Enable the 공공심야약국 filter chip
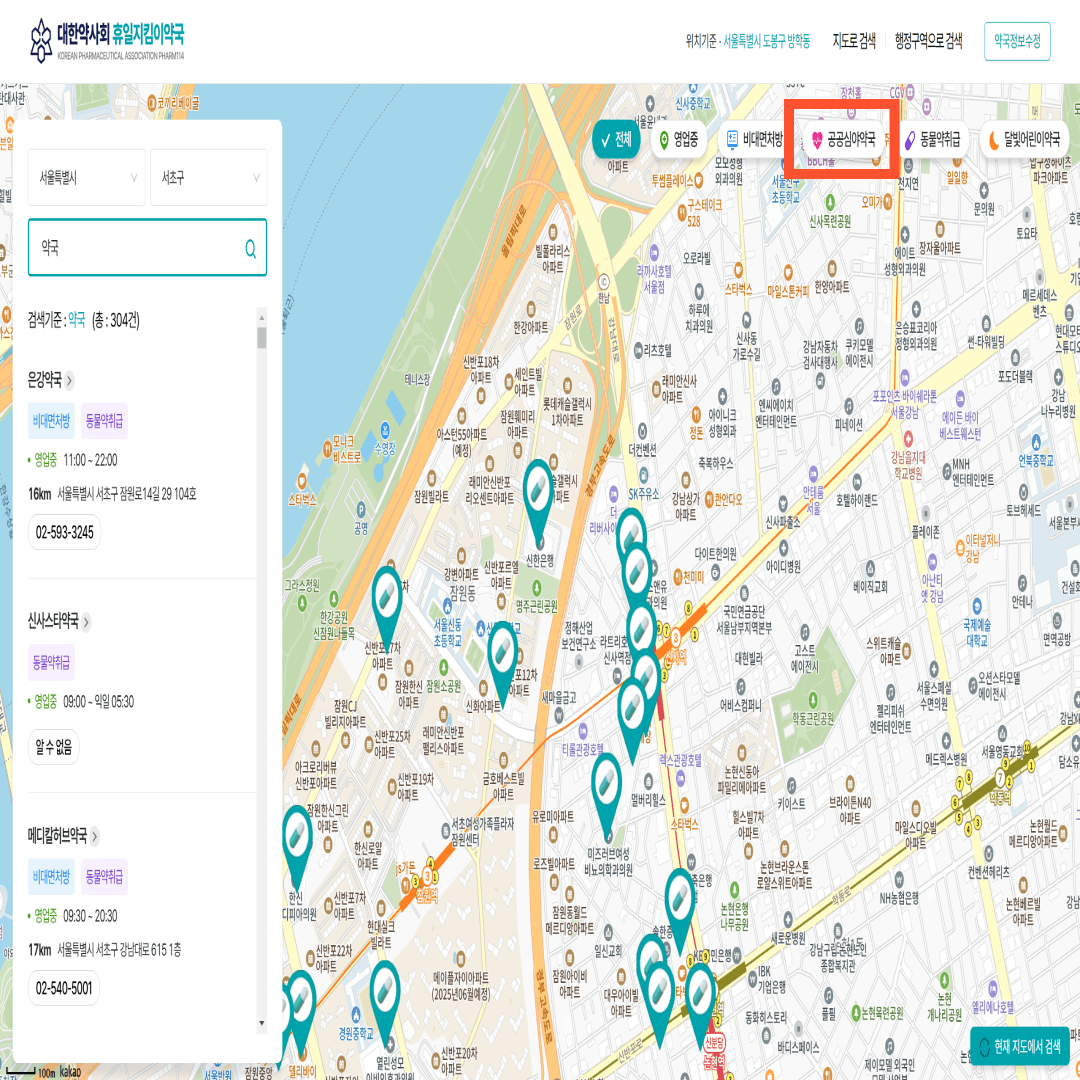The height and width of the screenshot is (1080, 1080). coord(844,140)
